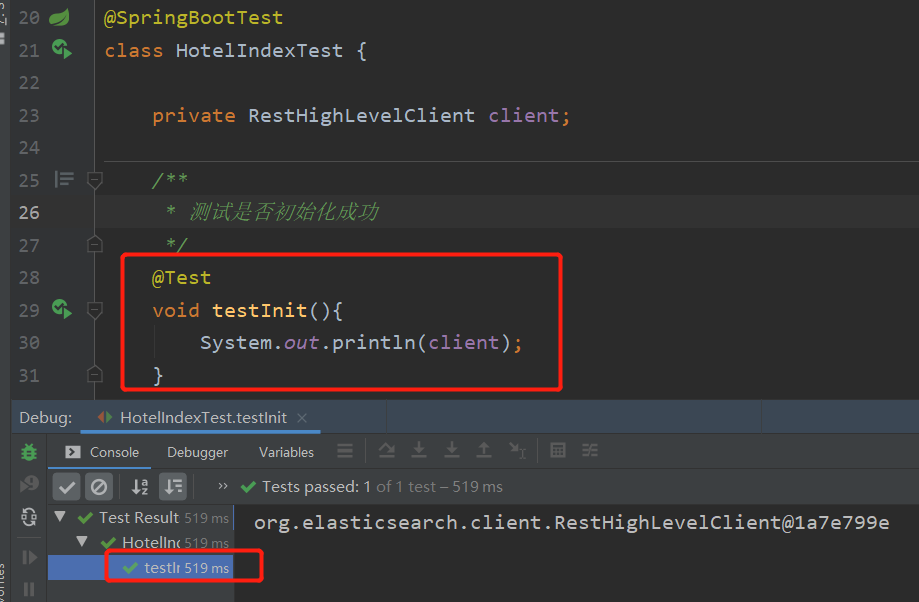919x602 pixels.
Task: Click the Step Out icon
Action: (484, 450)
